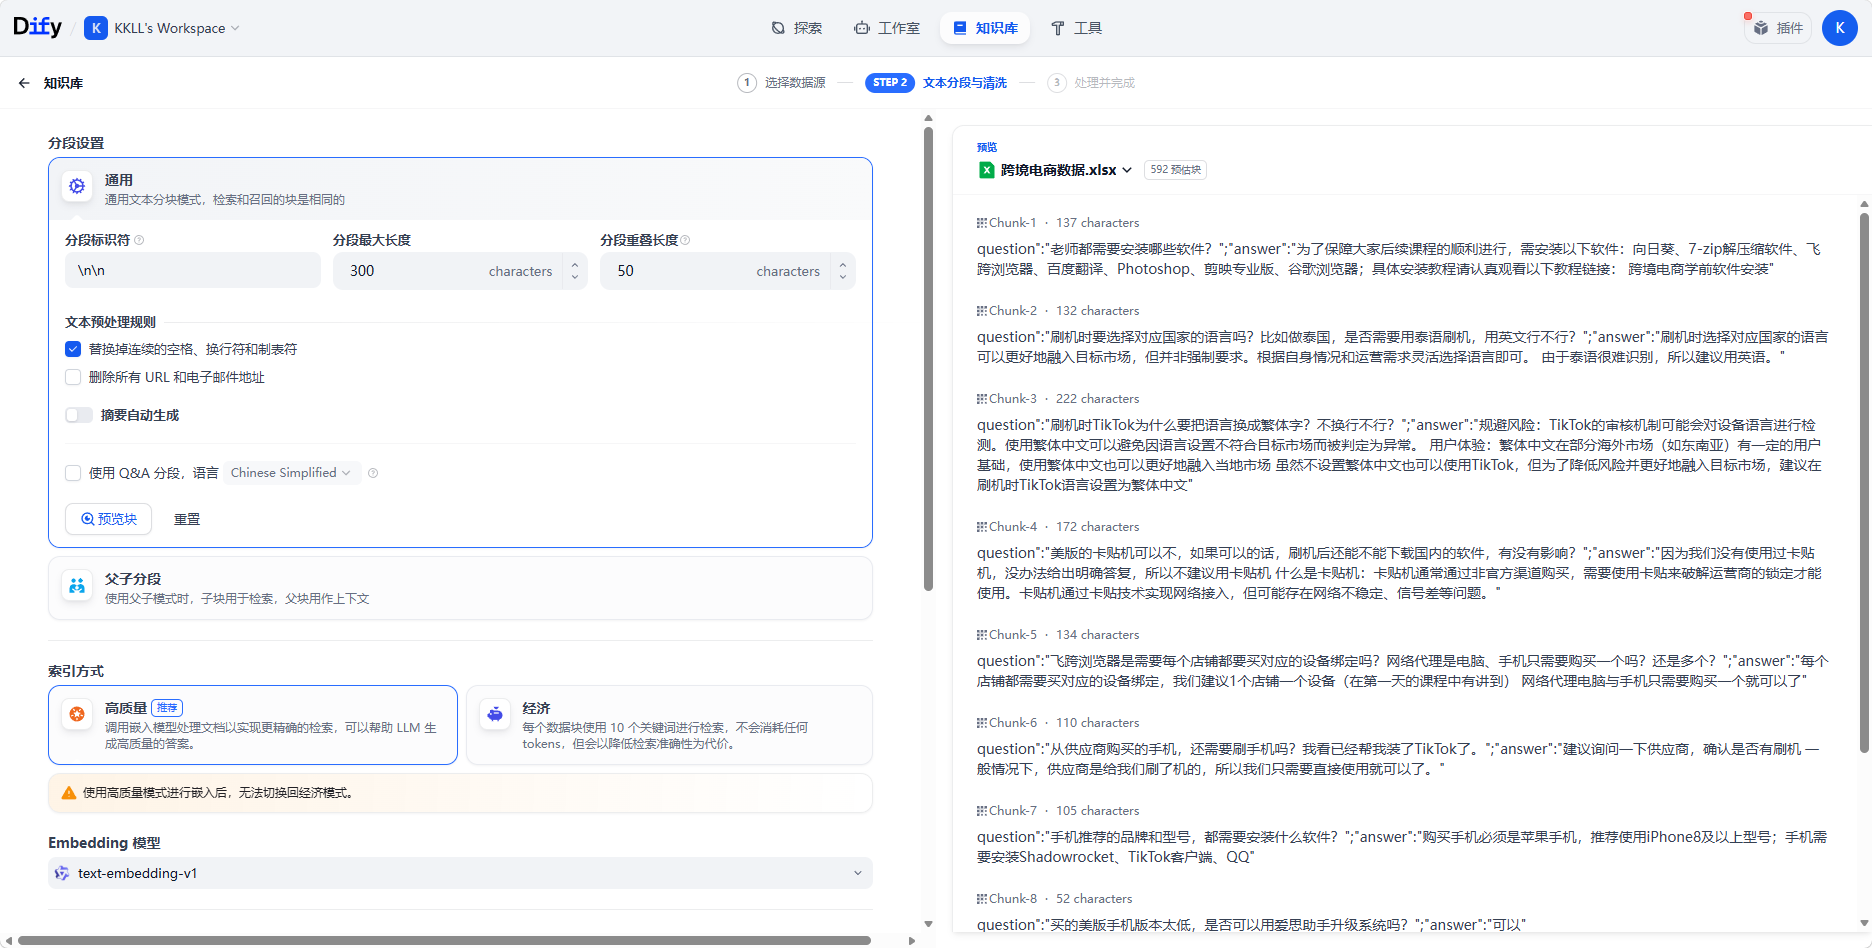This screenshot has width=1872, height=948.
Task: Click the 工作室 robot icon
Action: pyautogui.click(x=862, y=28)
